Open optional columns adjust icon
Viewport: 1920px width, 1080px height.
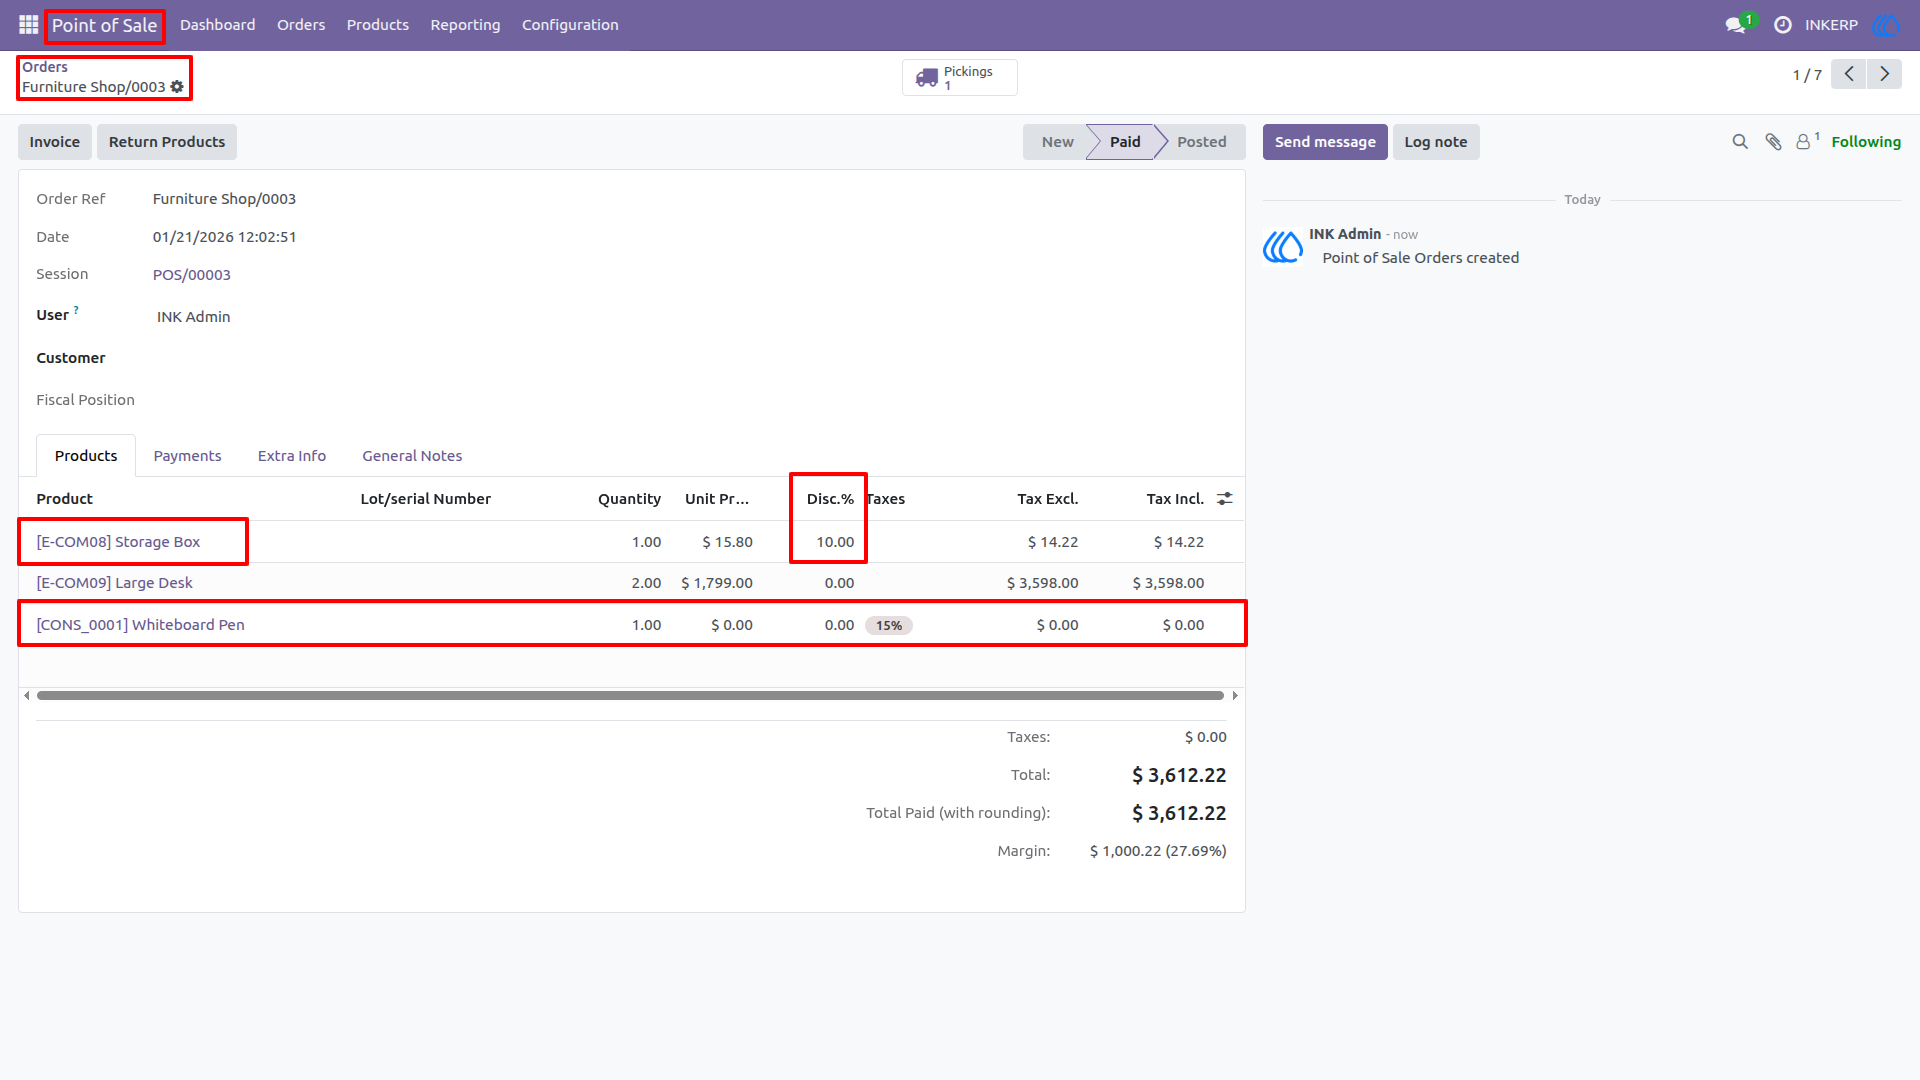click(x=1225, y=498)
